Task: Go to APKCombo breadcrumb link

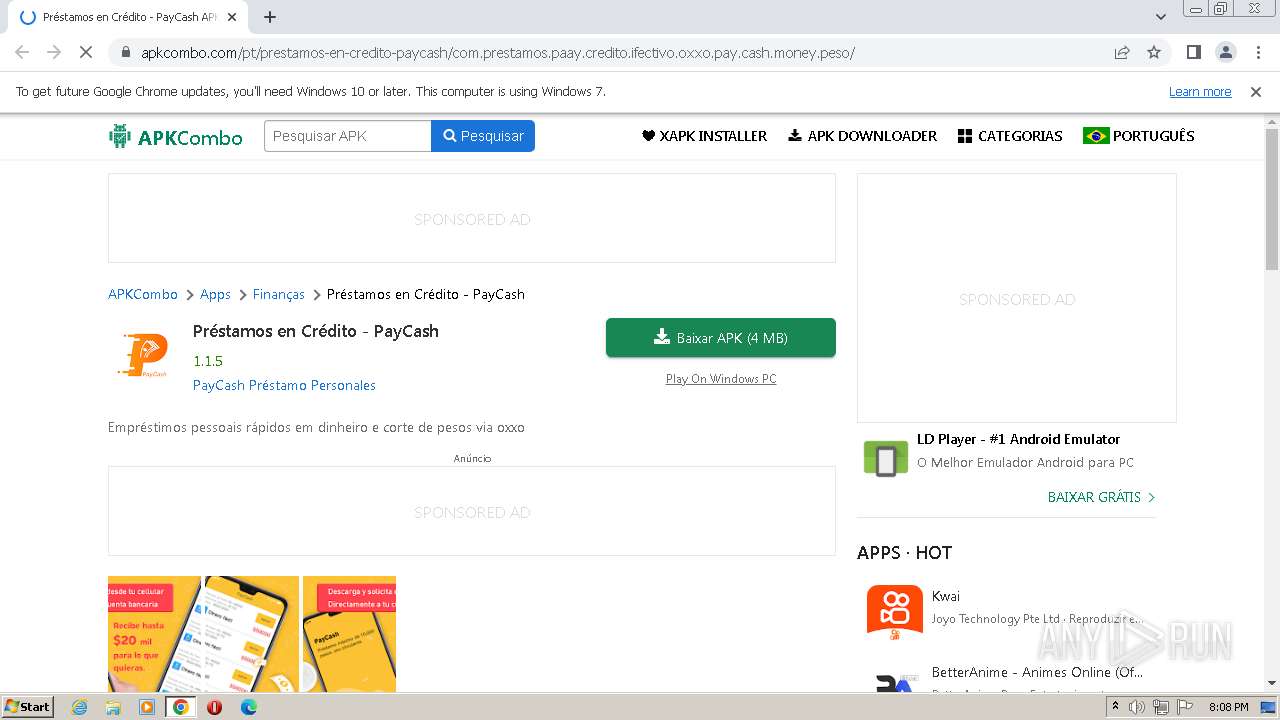Action: (143, 294)
